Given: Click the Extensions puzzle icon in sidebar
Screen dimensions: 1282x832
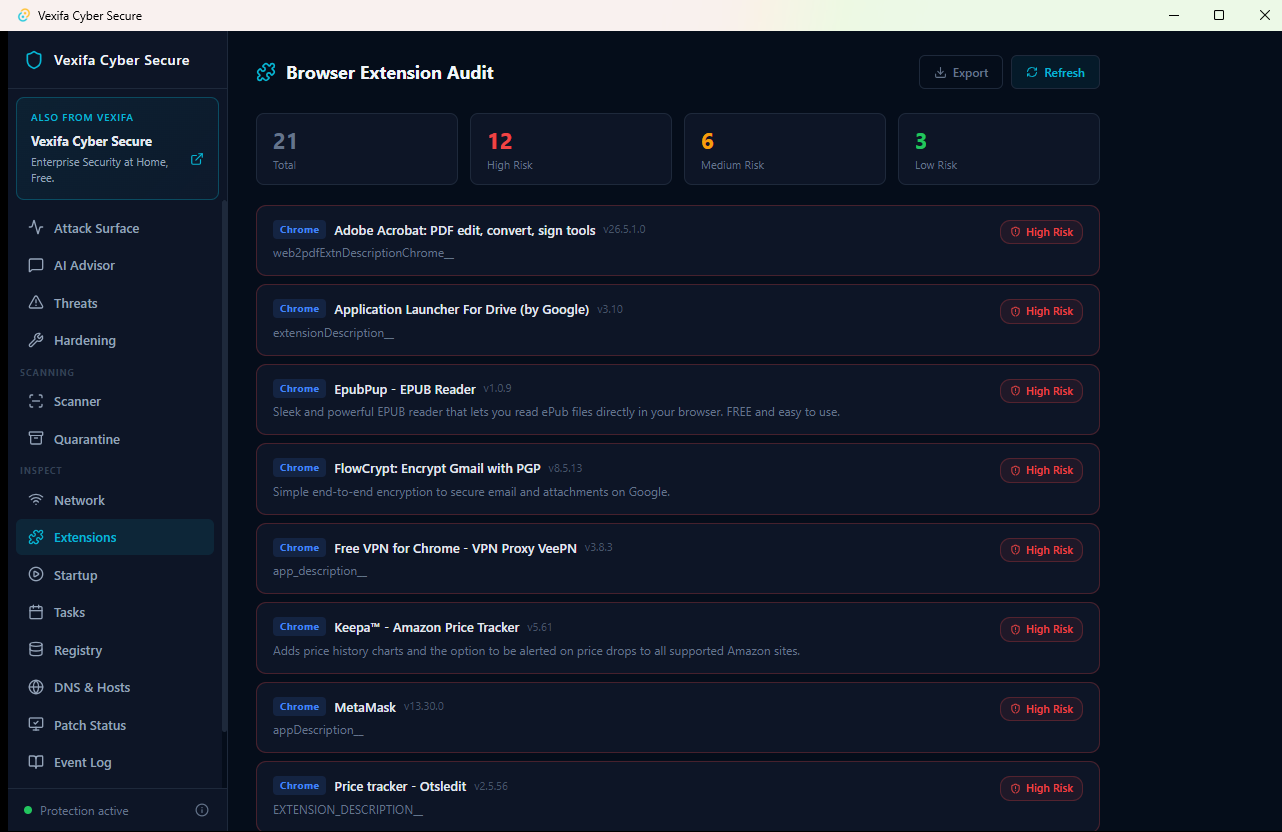Looking at the screenshot, I should coord(36,537).
